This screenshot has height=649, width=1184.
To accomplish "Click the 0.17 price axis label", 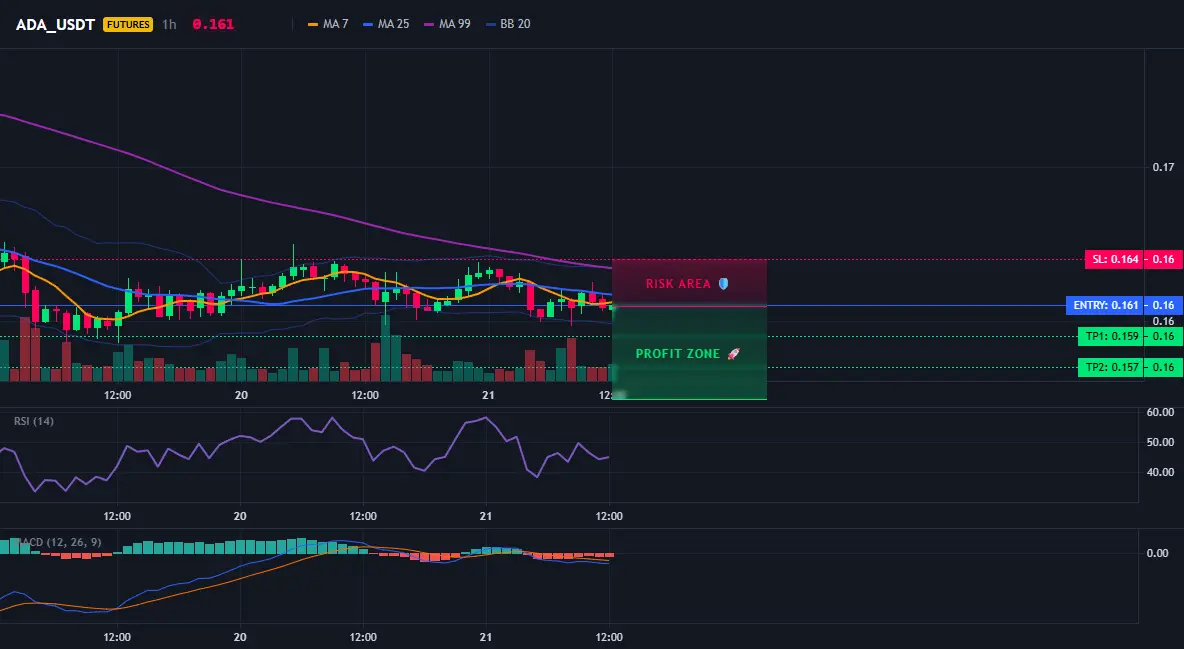I will click(x=1164, y=167).
